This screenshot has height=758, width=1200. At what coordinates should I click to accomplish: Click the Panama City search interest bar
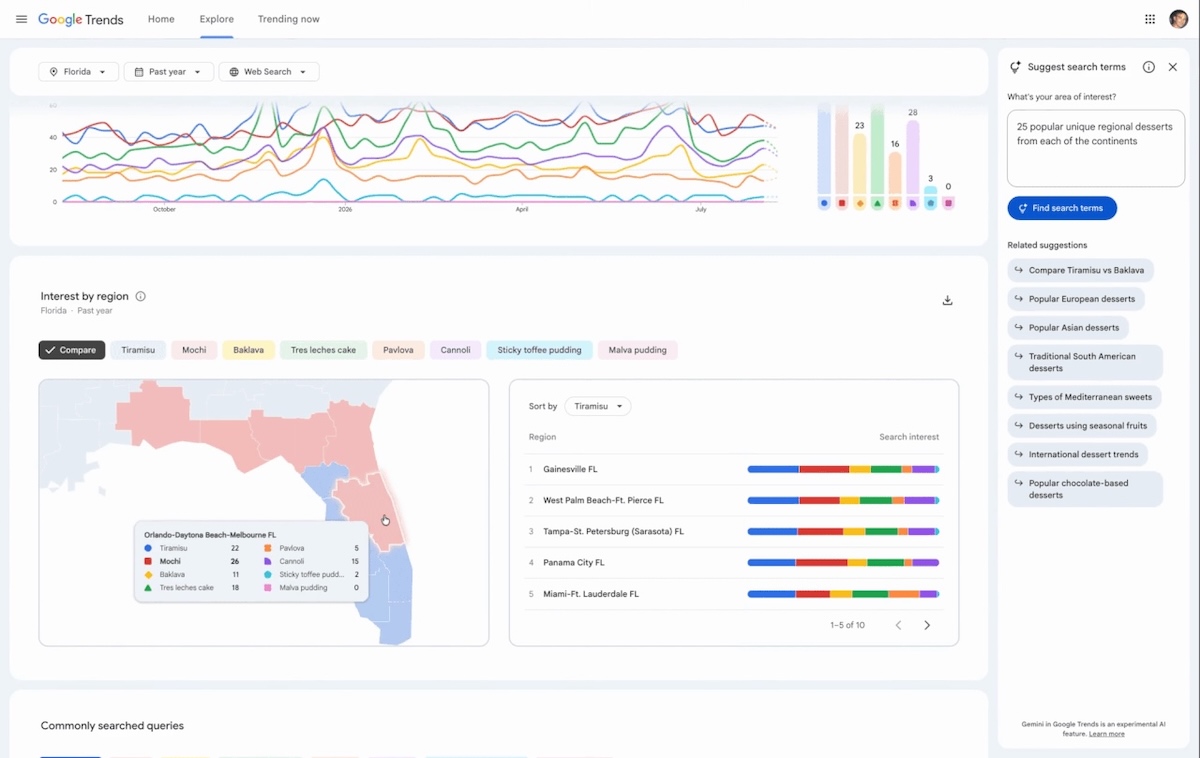click(x=843, y=562)
